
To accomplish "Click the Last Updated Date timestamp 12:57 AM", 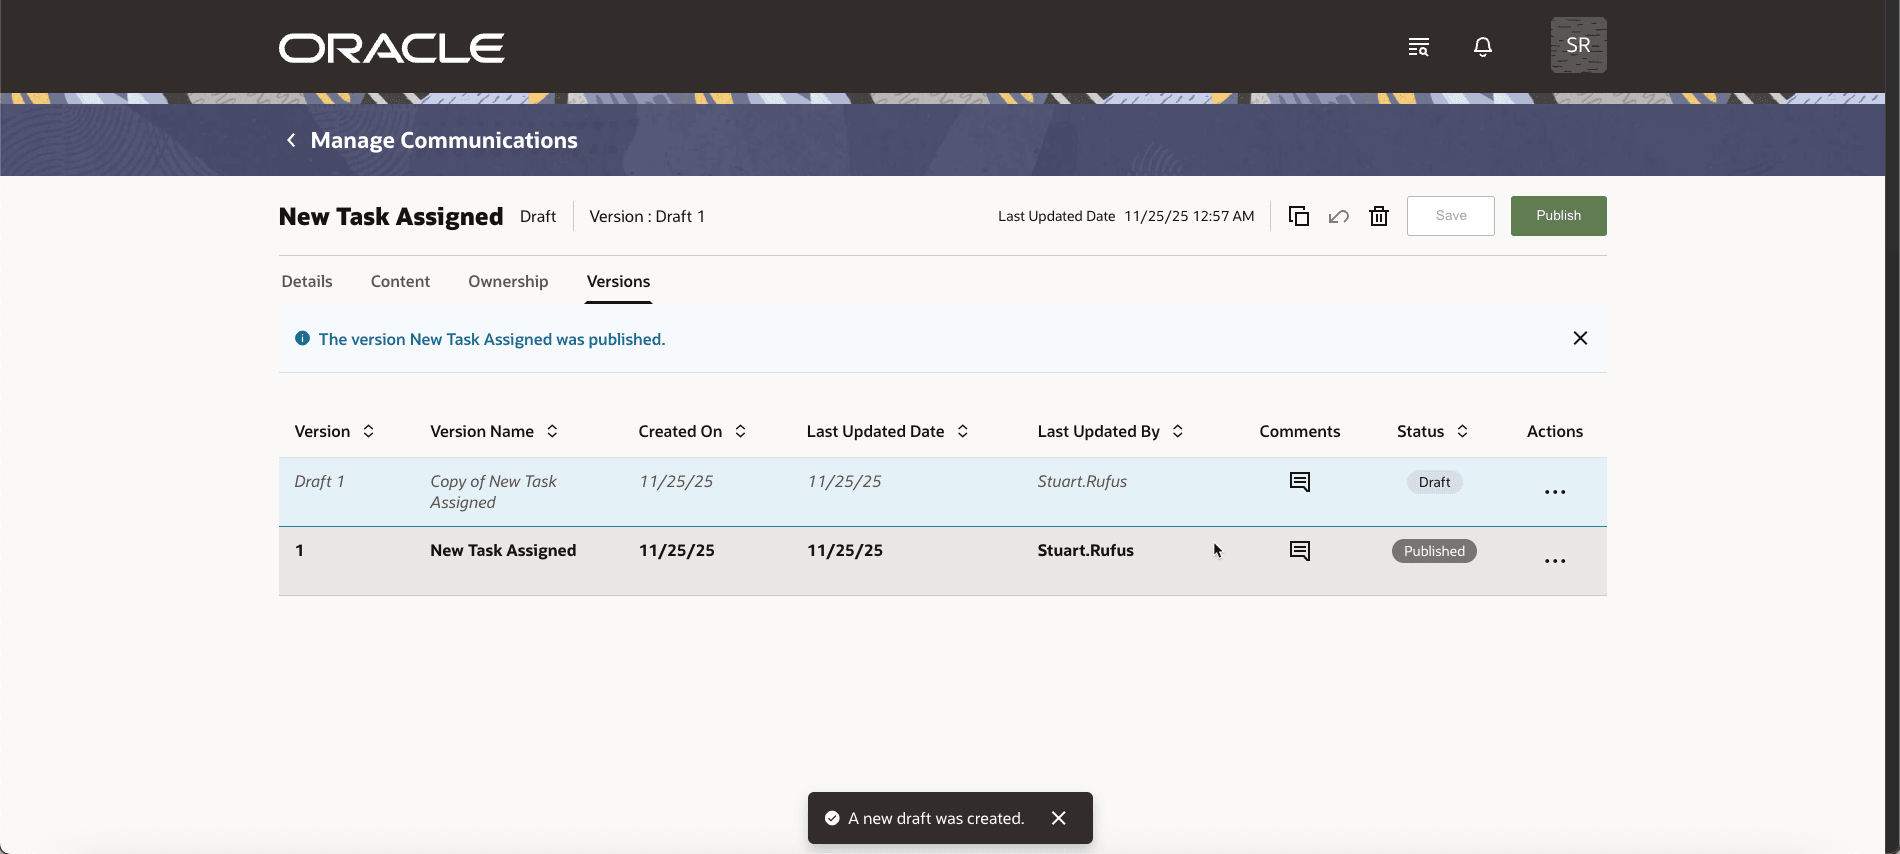I will 1189,216.
